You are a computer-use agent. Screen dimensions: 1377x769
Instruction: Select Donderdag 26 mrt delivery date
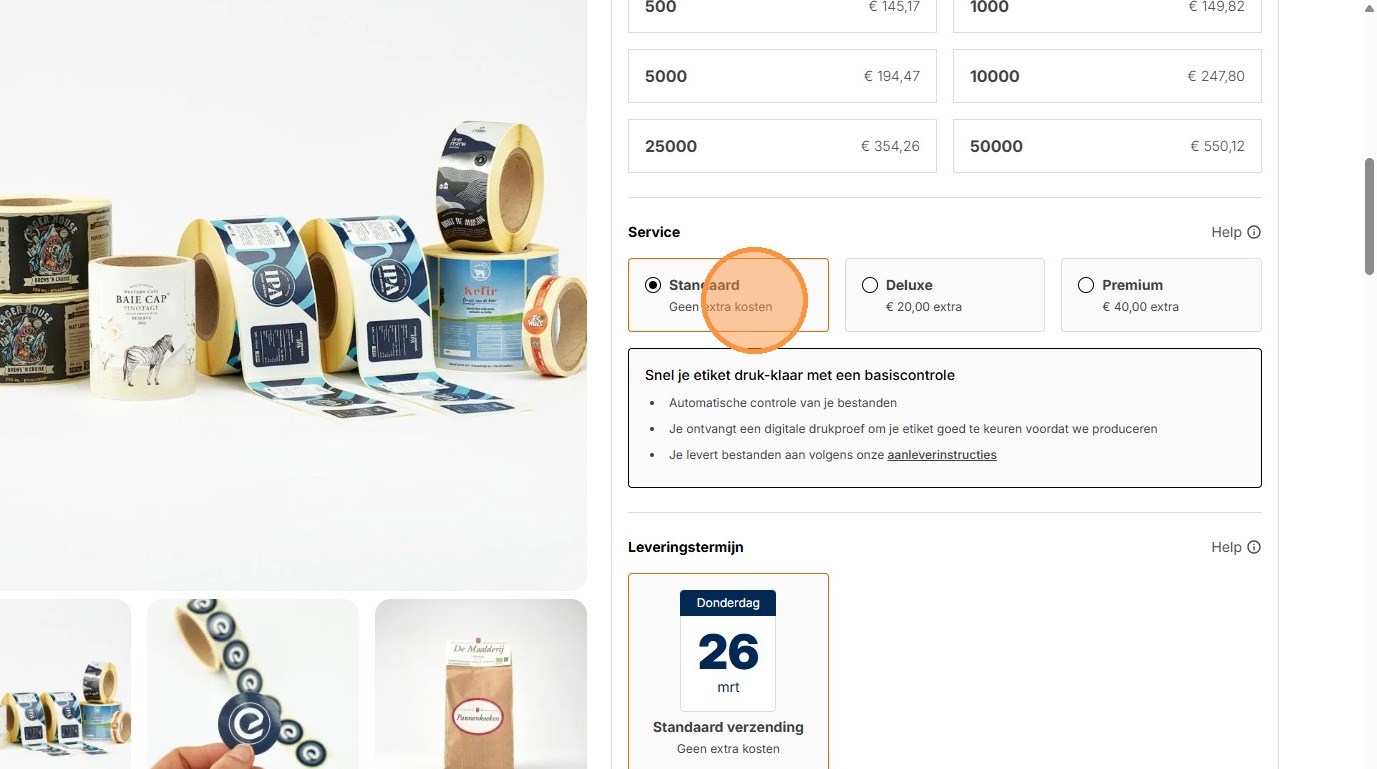[728, 671]
